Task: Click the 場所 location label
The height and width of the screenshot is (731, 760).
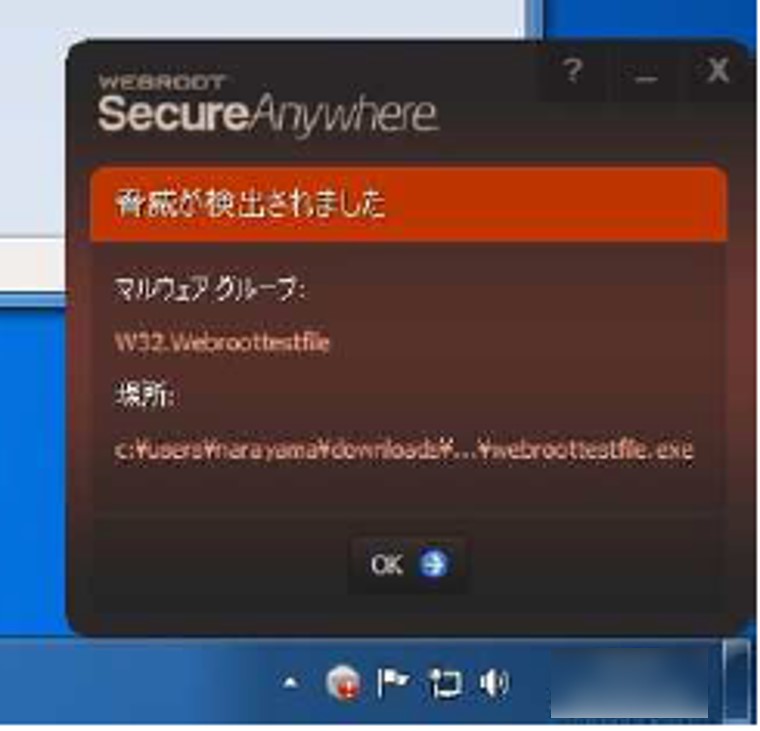Action: pyautogui.click(x=144, y=395)
